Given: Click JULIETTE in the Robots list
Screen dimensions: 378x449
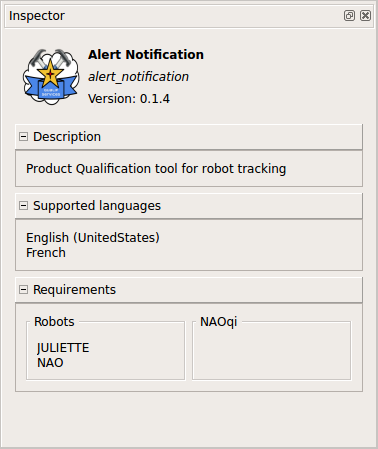Looking at the screenshot, I should 63,348.
